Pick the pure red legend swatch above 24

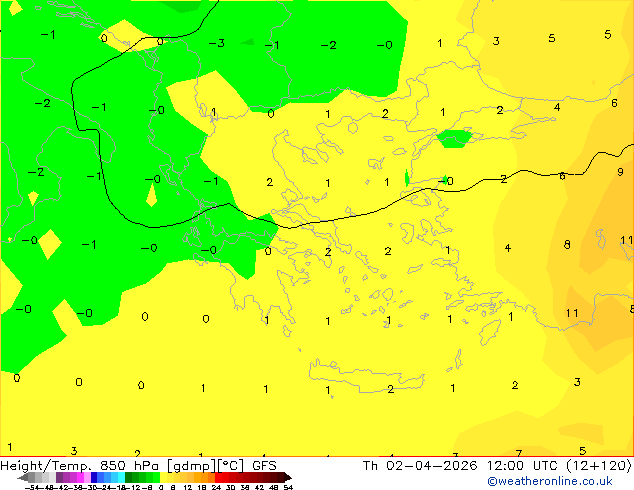pos(218,477)
